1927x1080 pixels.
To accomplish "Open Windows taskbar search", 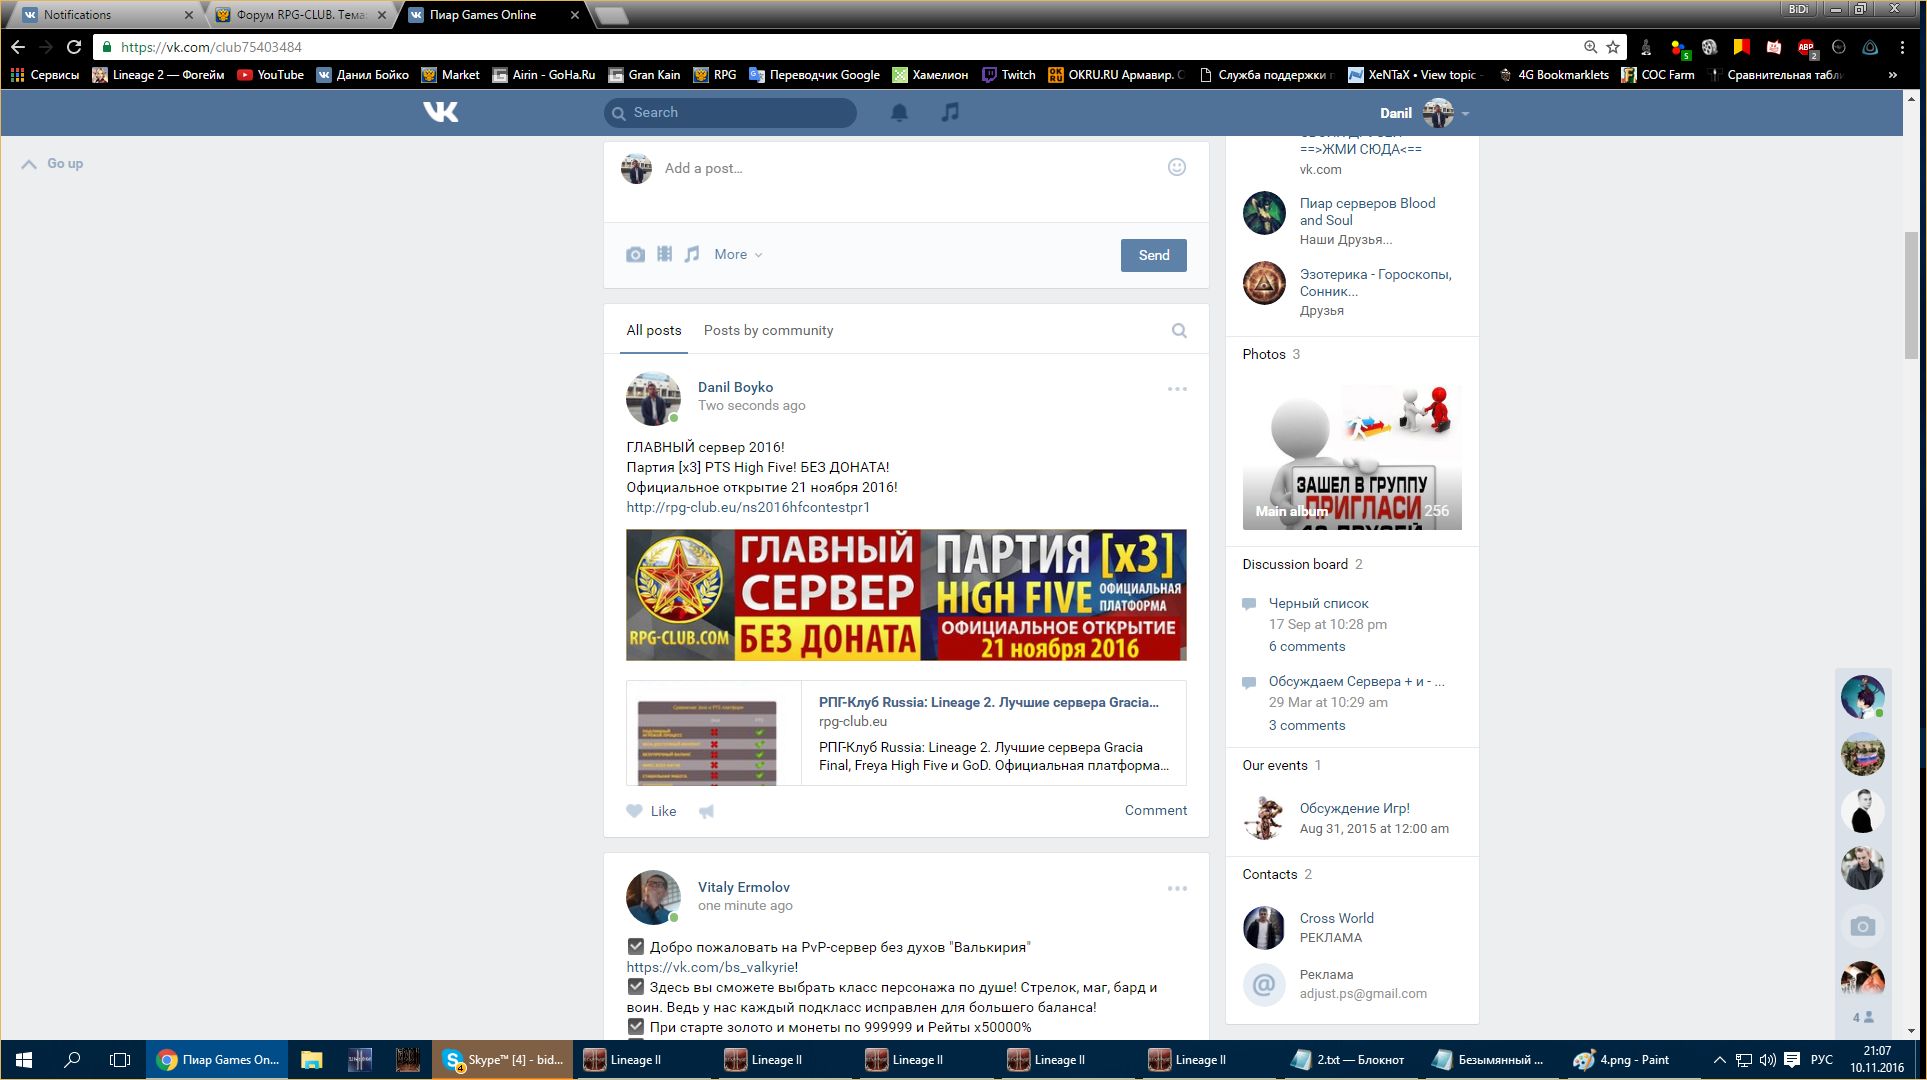I will (72, 1060).
